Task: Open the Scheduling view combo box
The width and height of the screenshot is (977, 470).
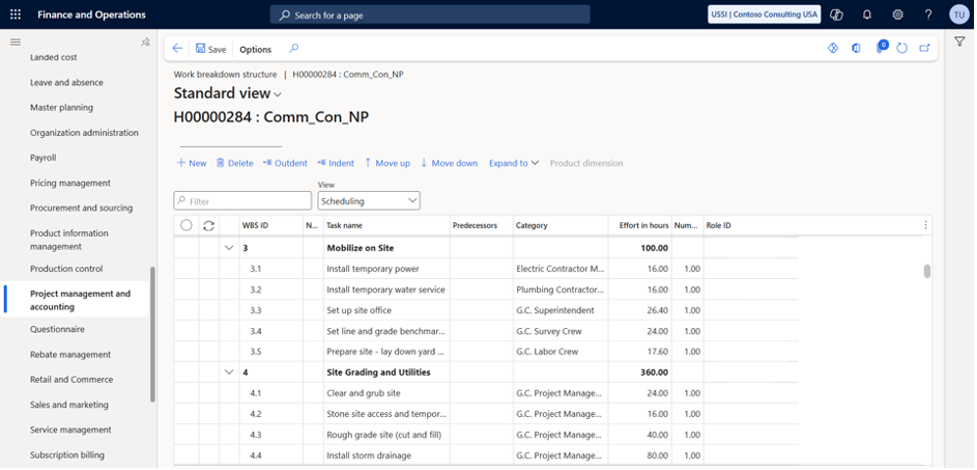Action: click(x=369, y=201)
